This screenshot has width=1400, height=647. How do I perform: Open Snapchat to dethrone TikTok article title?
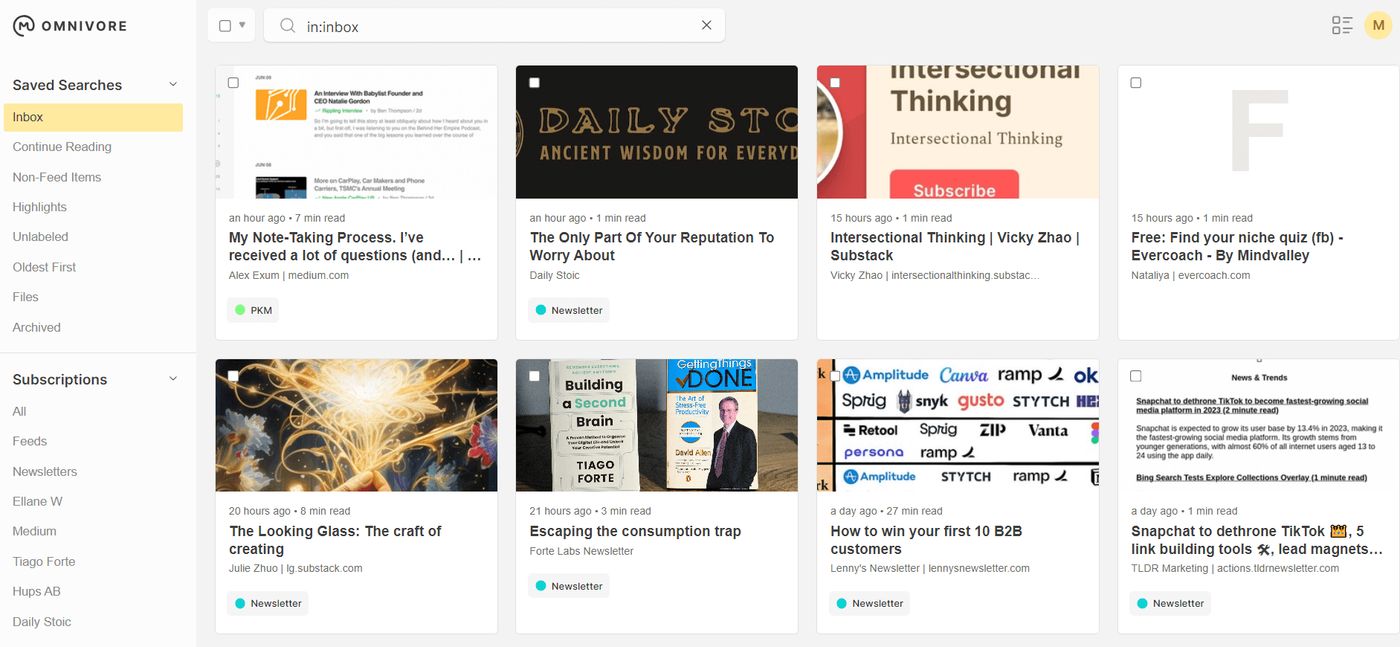[1257, 540]
